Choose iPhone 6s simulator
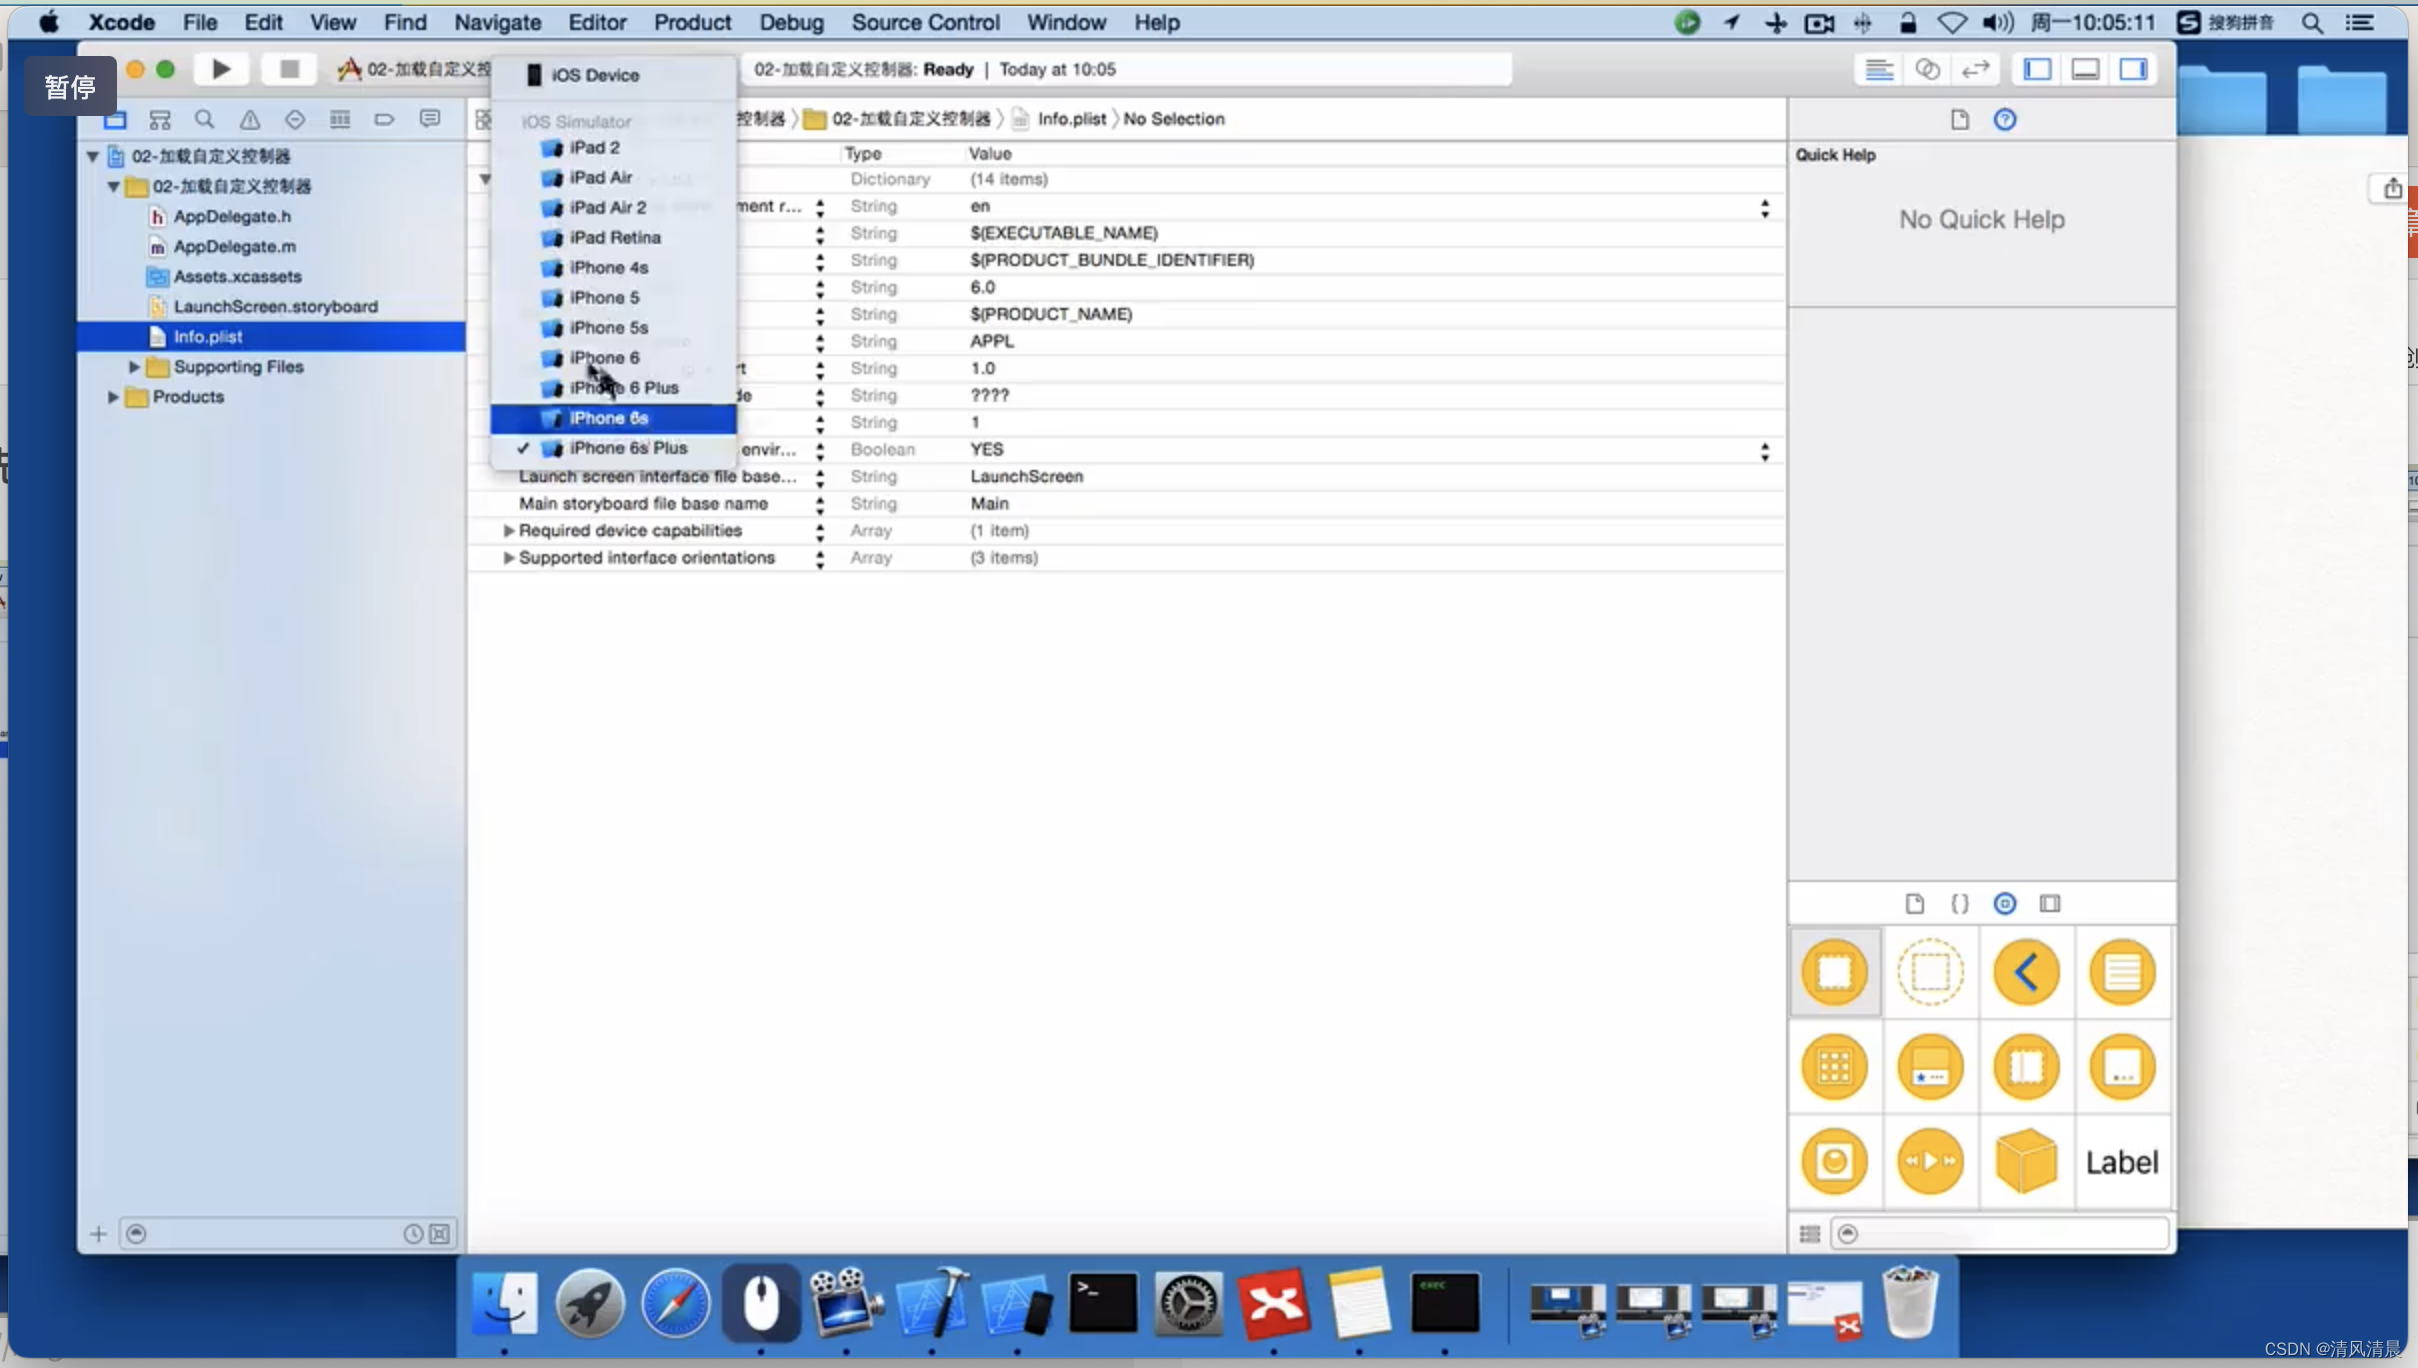 613,418
